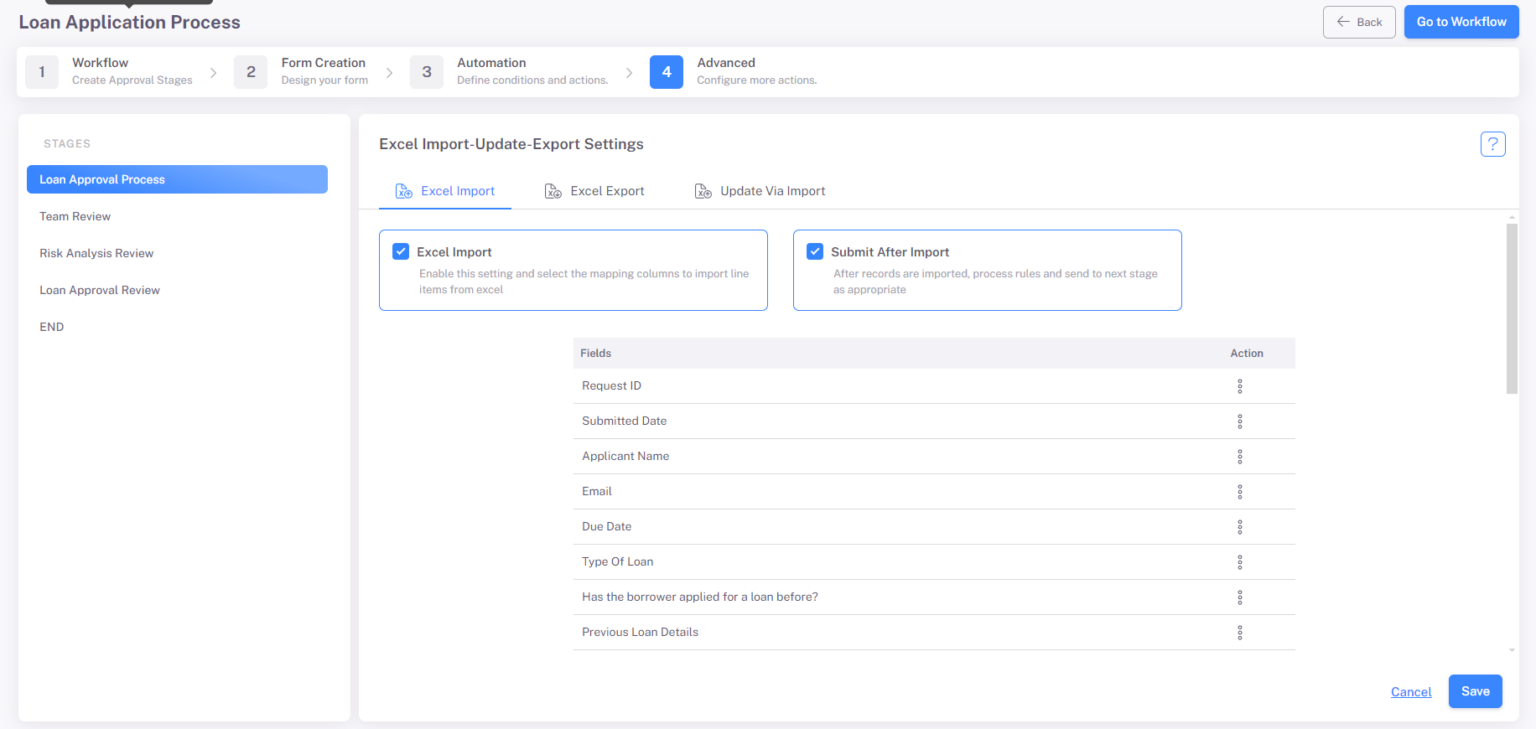Click three-dot icon for Email field
Viewport: 1536px width, 729px height.
(1239, 491)
